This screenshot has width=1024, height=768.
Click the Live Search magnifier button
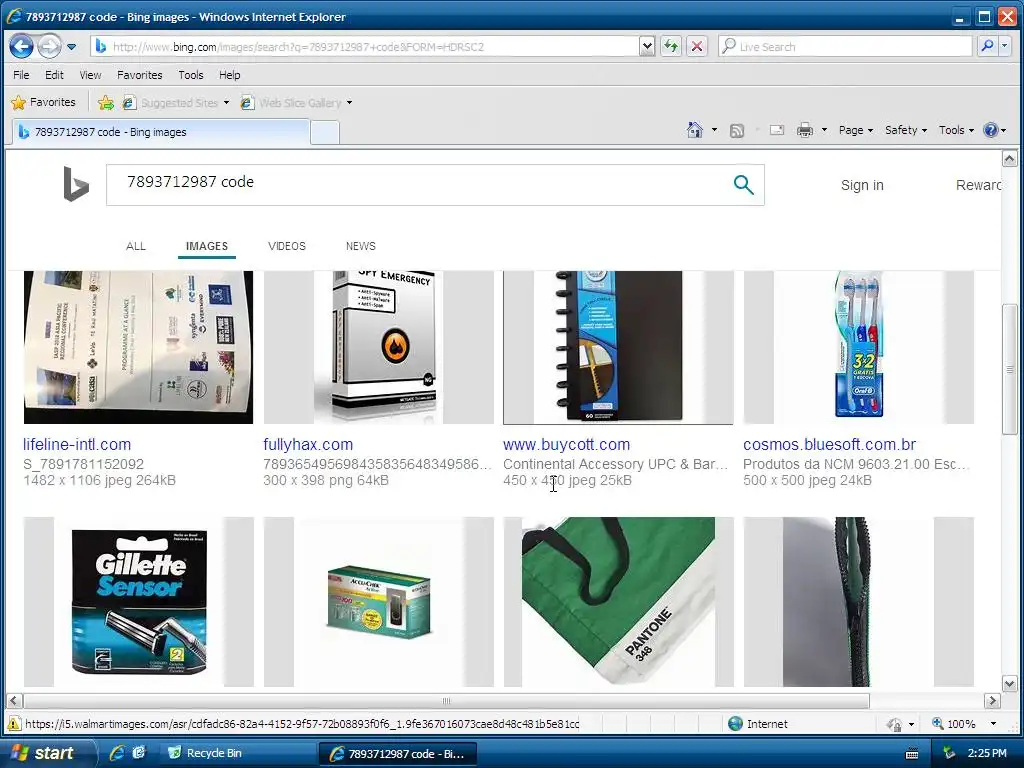(987, 46)
